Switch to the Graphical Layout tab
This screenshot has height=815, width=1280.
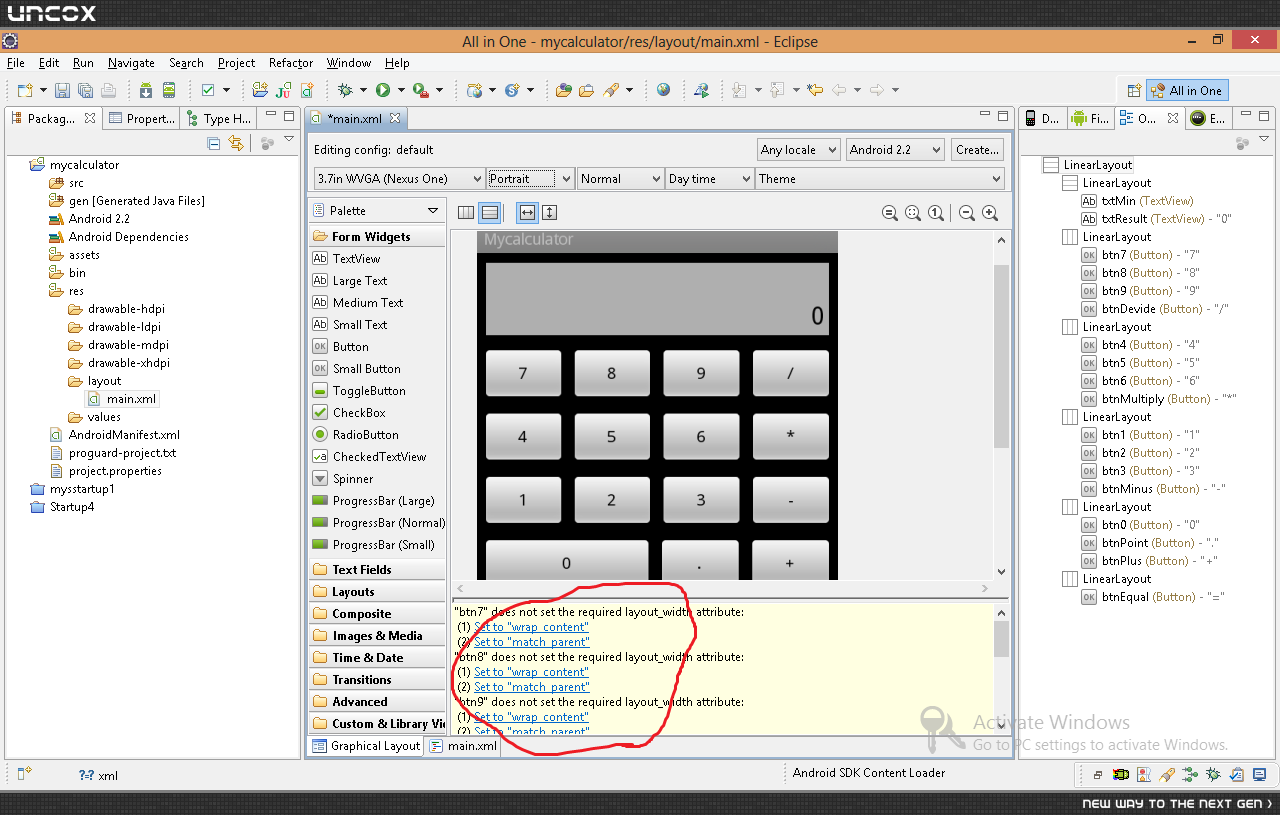tap(366, 746)
